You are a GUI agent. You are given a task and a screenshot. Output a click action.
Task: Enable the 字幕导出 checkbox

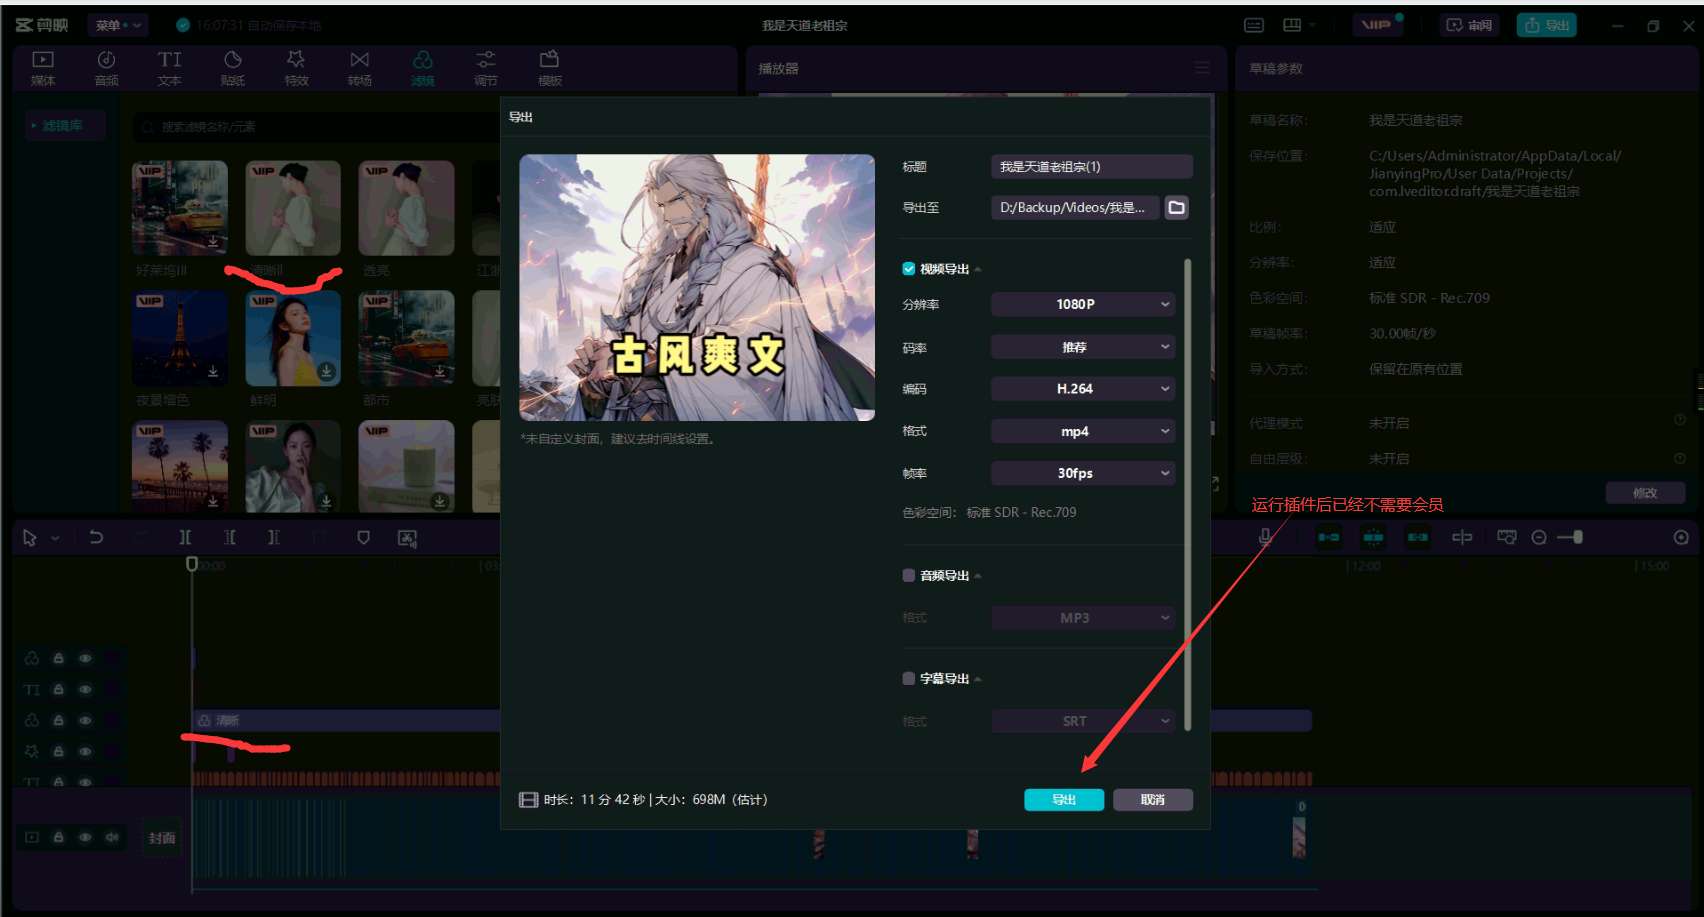click(908, 678)
